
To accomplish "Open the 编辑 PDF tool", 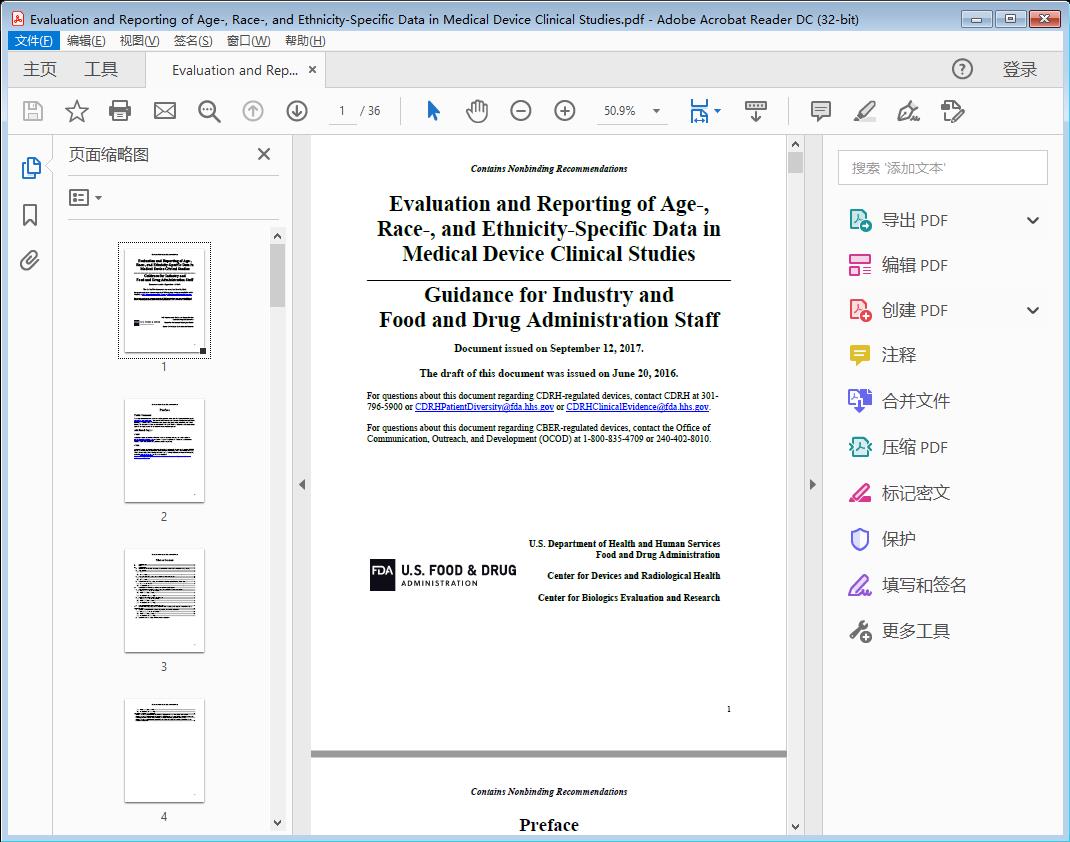I will (x=914, y=265).
